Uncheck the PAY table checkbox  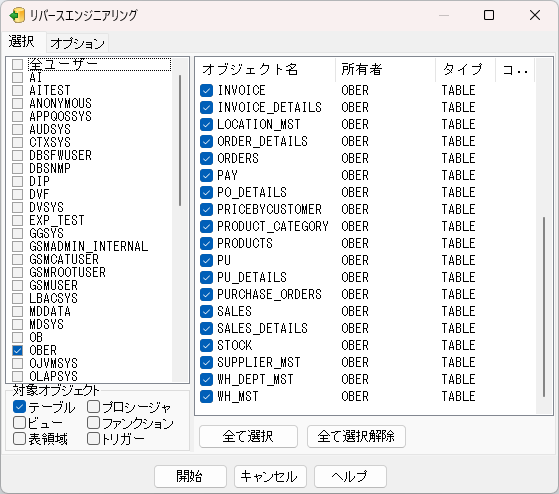tap(206, 175)
